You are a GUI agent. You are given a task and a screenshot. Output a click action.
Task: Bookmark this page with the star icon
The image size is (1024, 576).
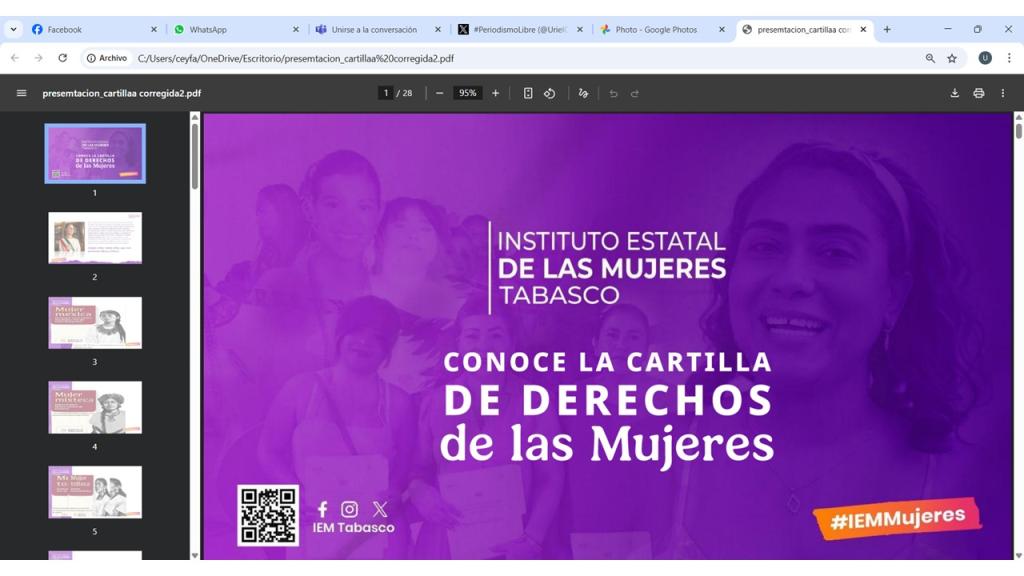tap(952, 58)
